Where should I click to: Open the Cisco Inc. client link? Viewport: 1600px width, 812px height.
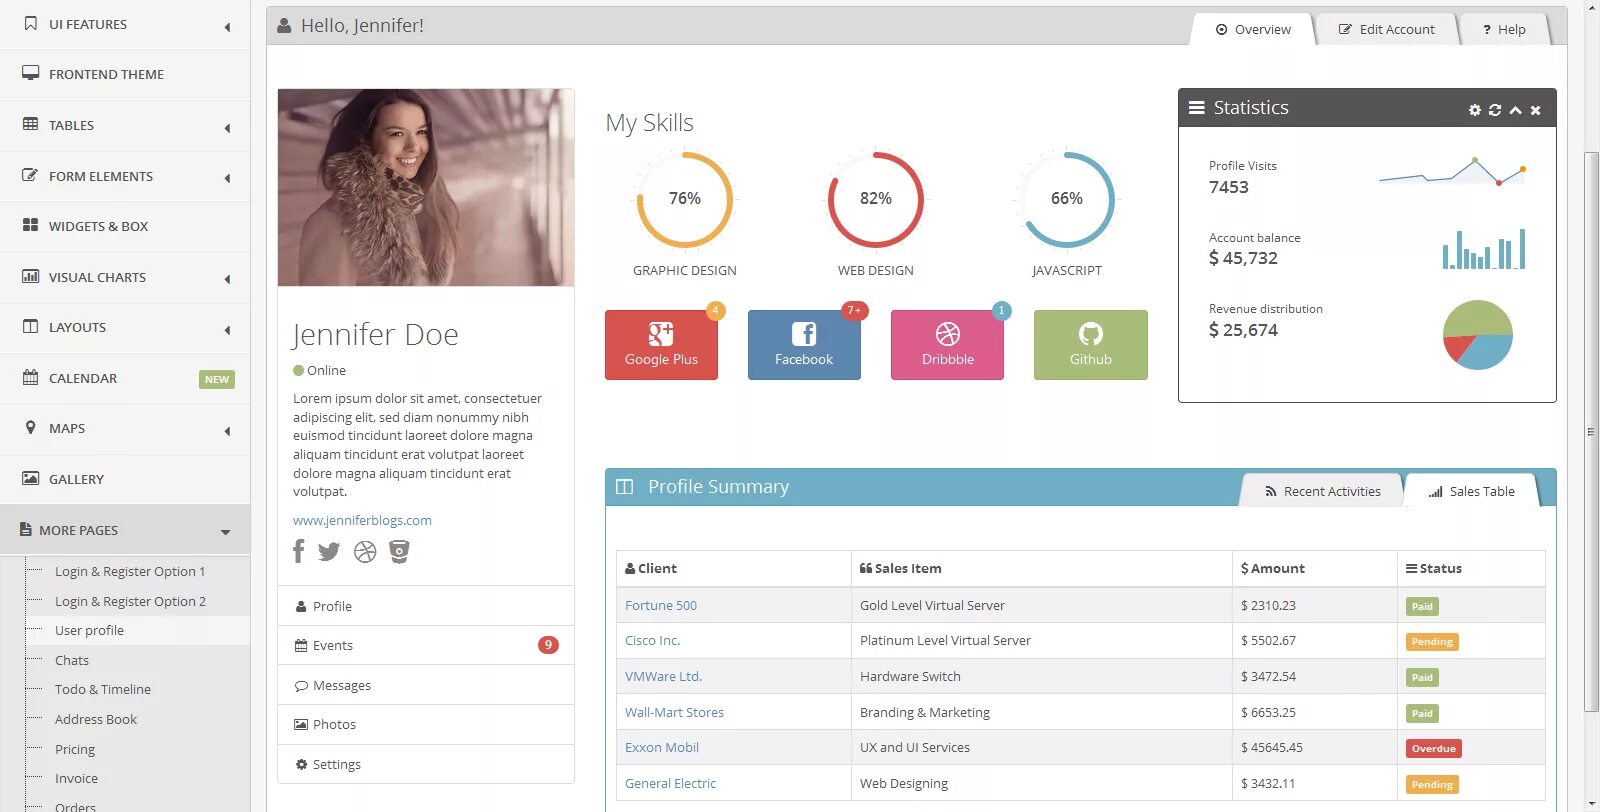tap(652, 640)
